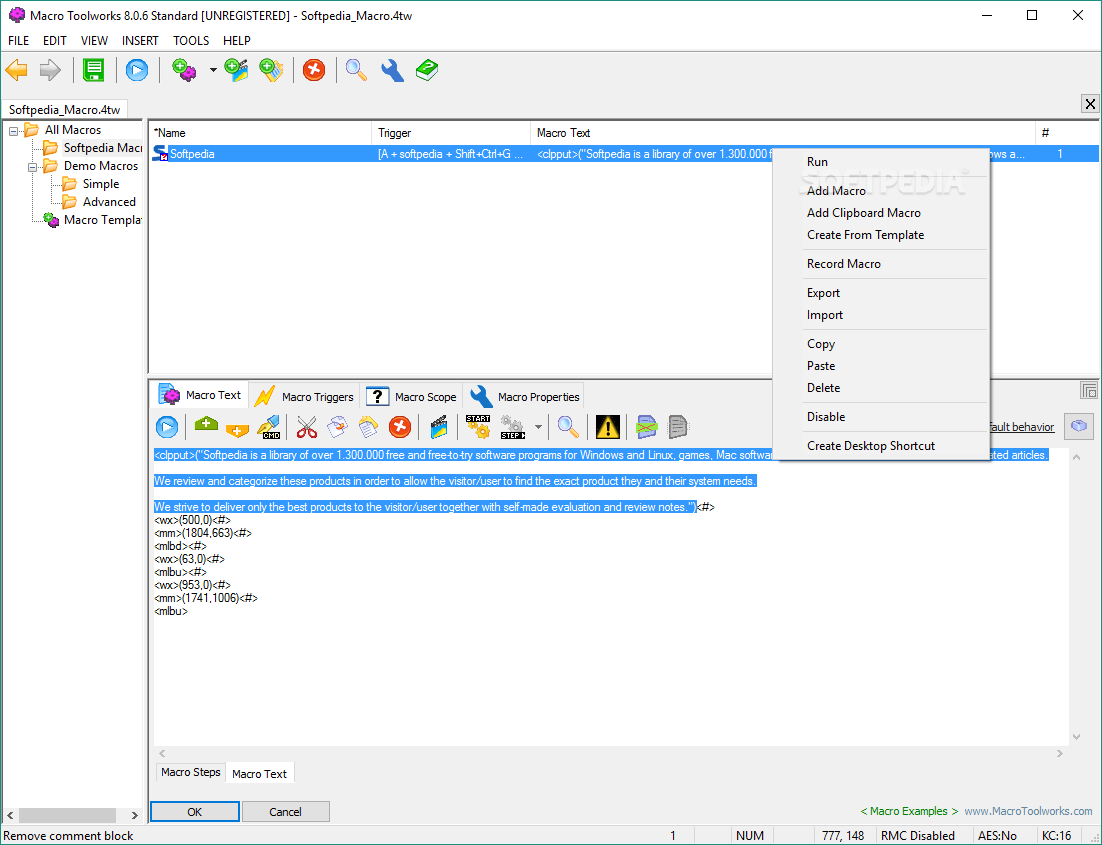Image resolution: width=1102 pixels, height=845 pixels.
Task: Choose Record Macro in context menu
Action: tap(881, 264)
